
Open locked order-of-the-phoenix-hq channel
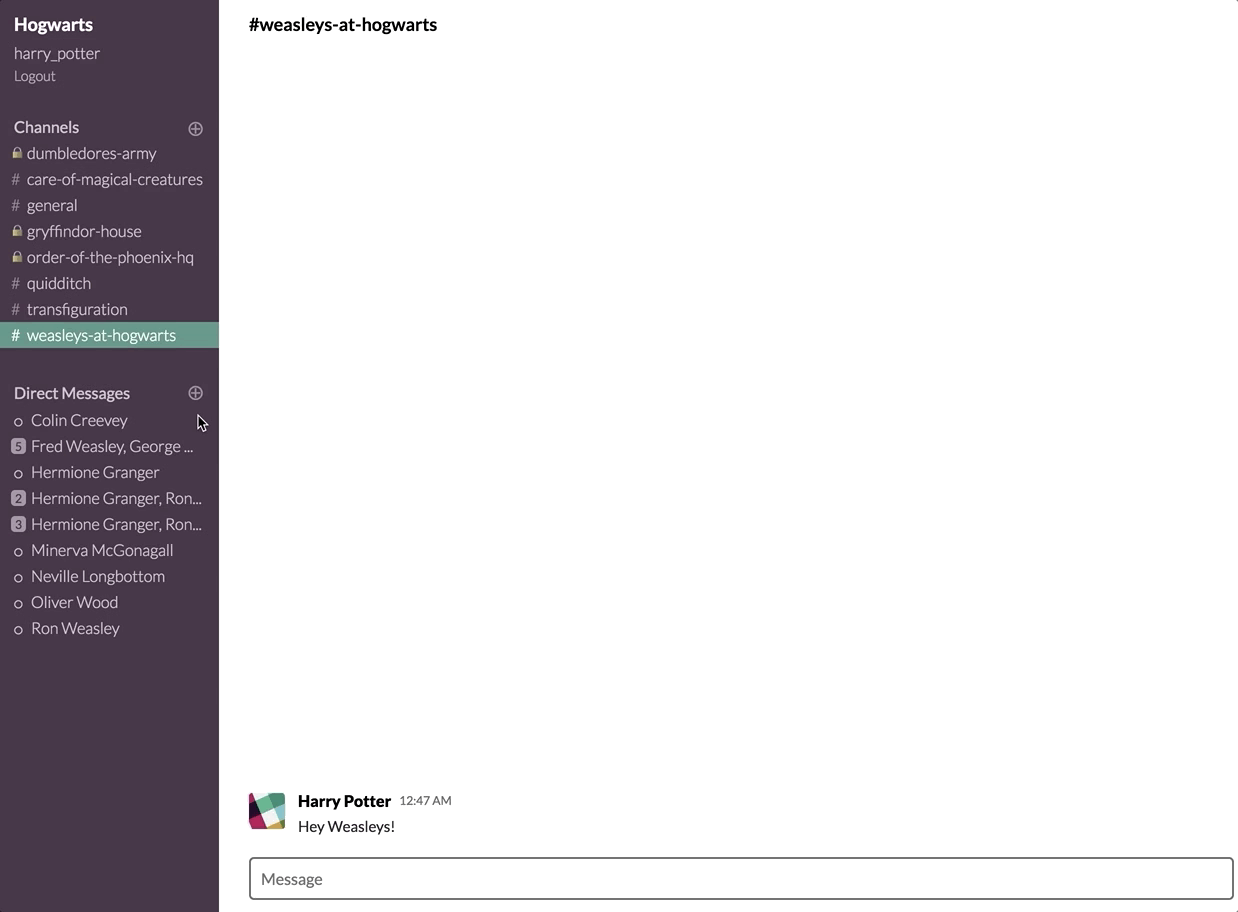pyautogui.click(x=109, y=257)
